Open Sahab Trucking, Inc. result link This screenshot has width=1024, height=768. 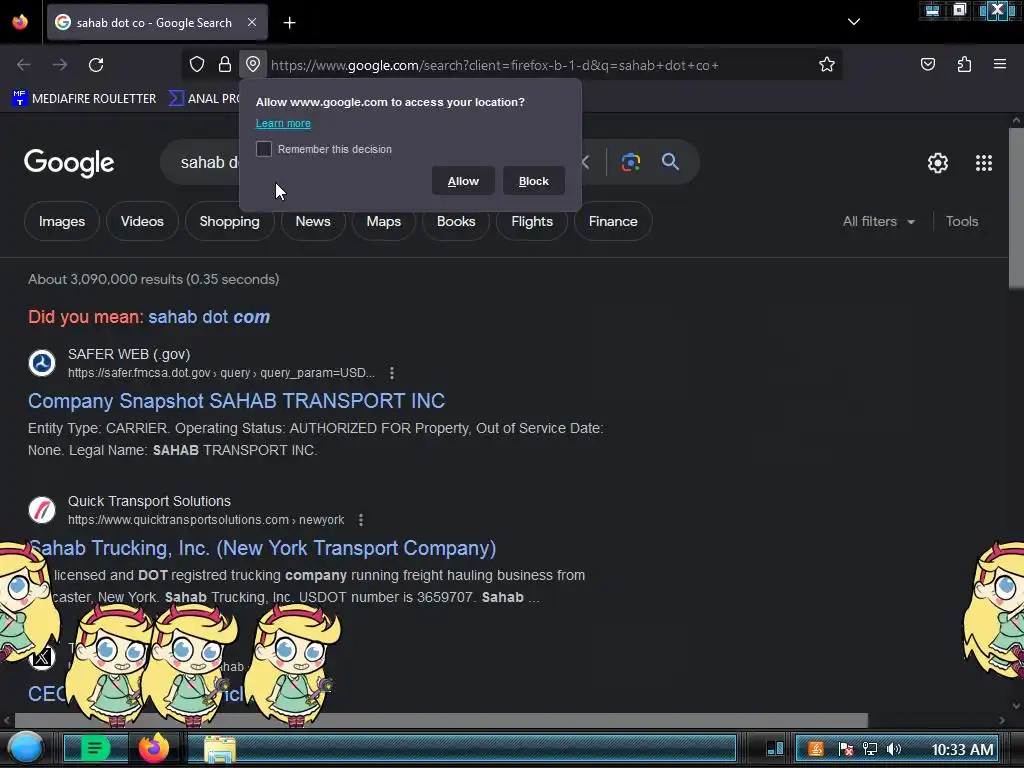click(263, 548)
